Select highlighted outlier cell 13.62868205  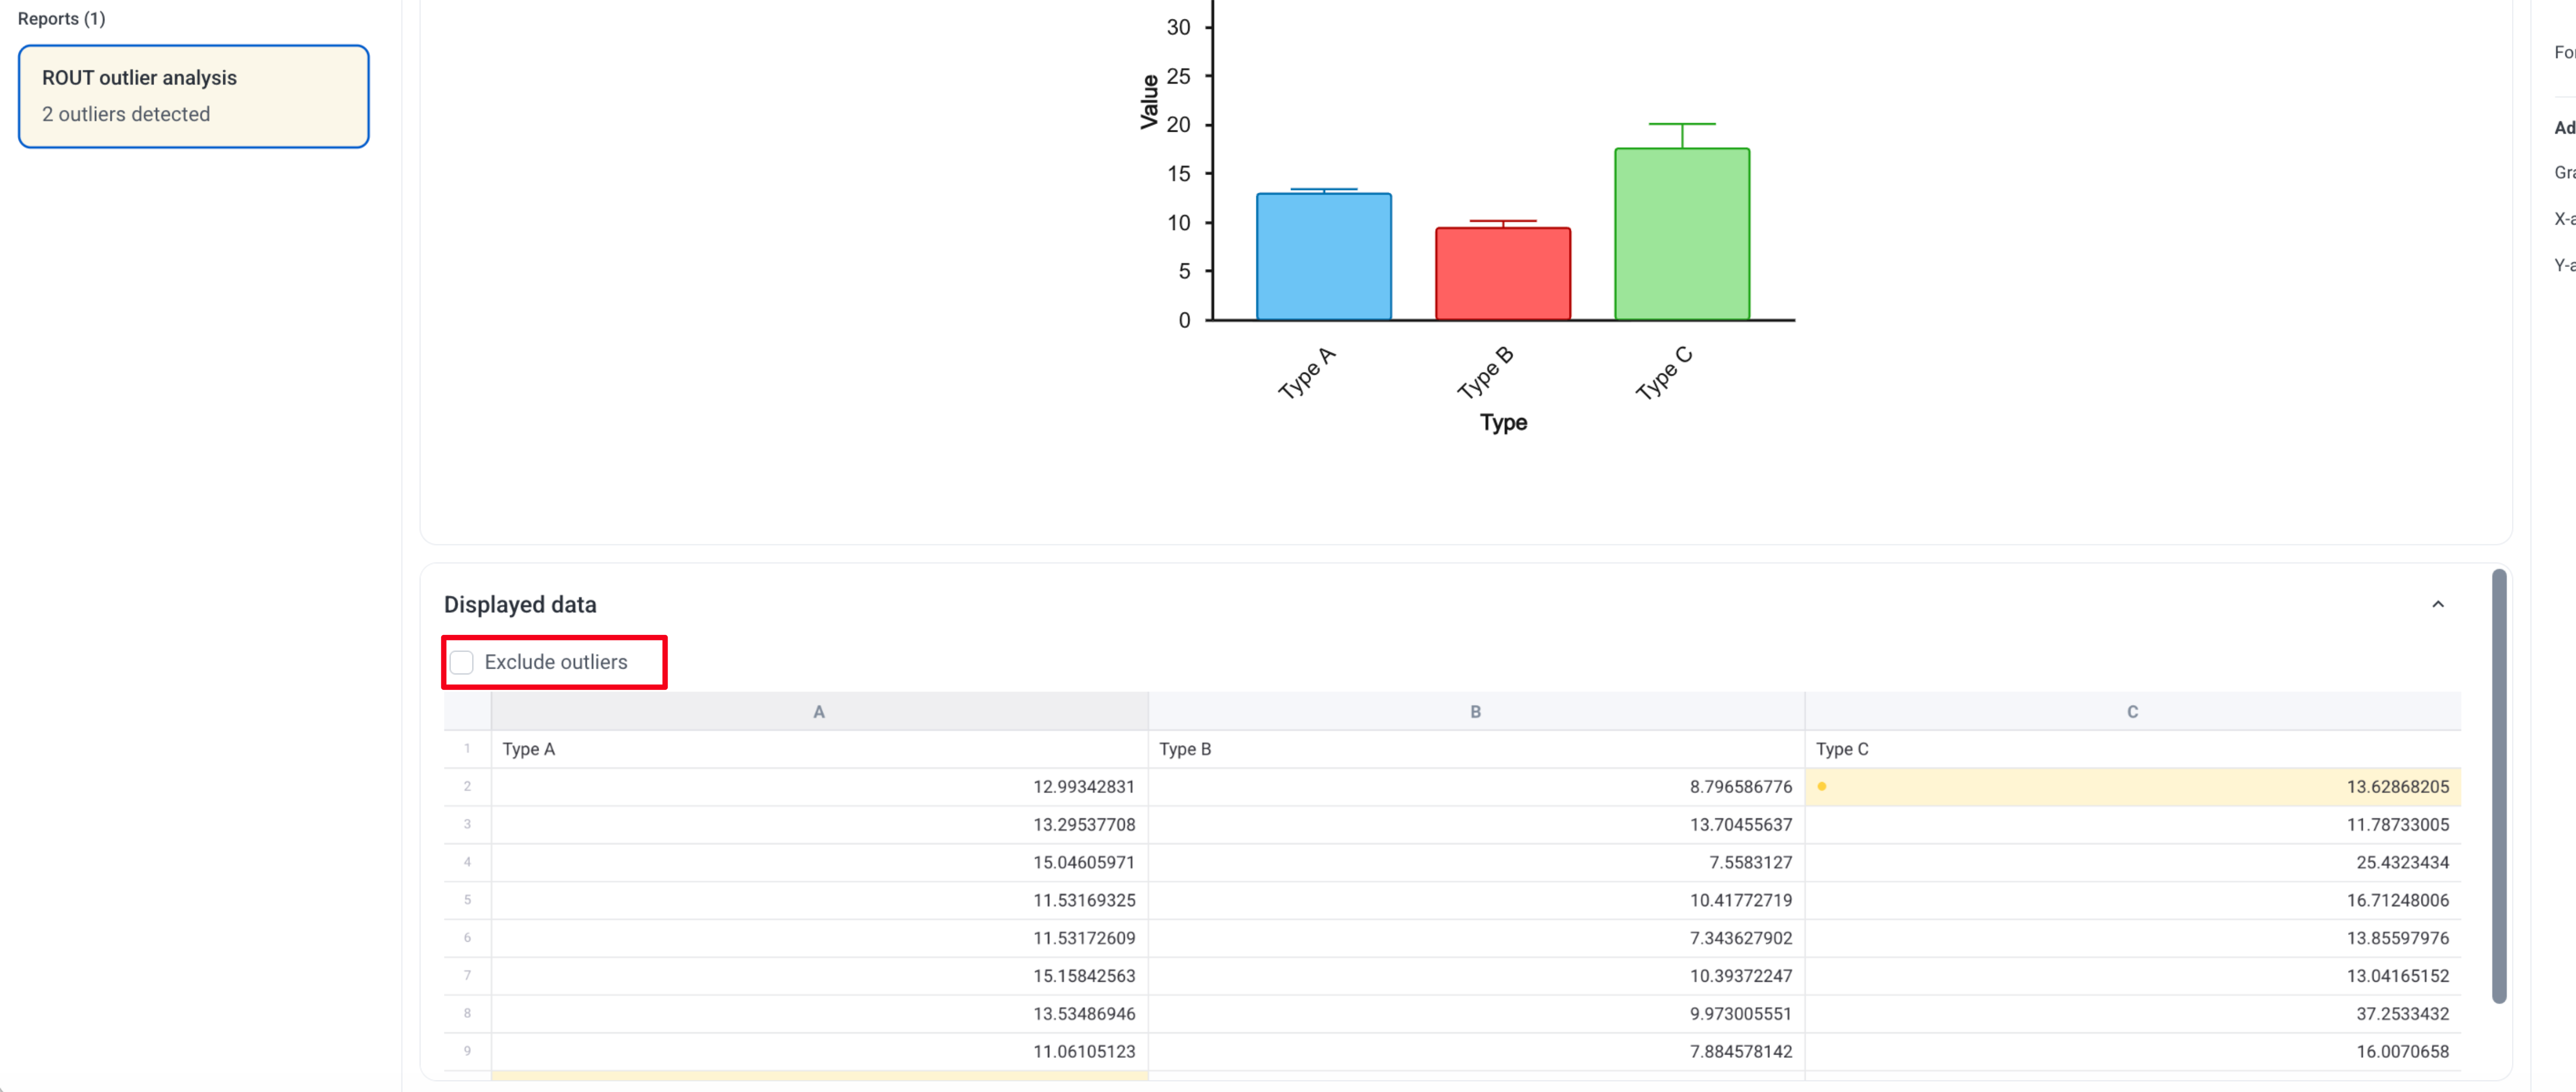[2133, 787]
